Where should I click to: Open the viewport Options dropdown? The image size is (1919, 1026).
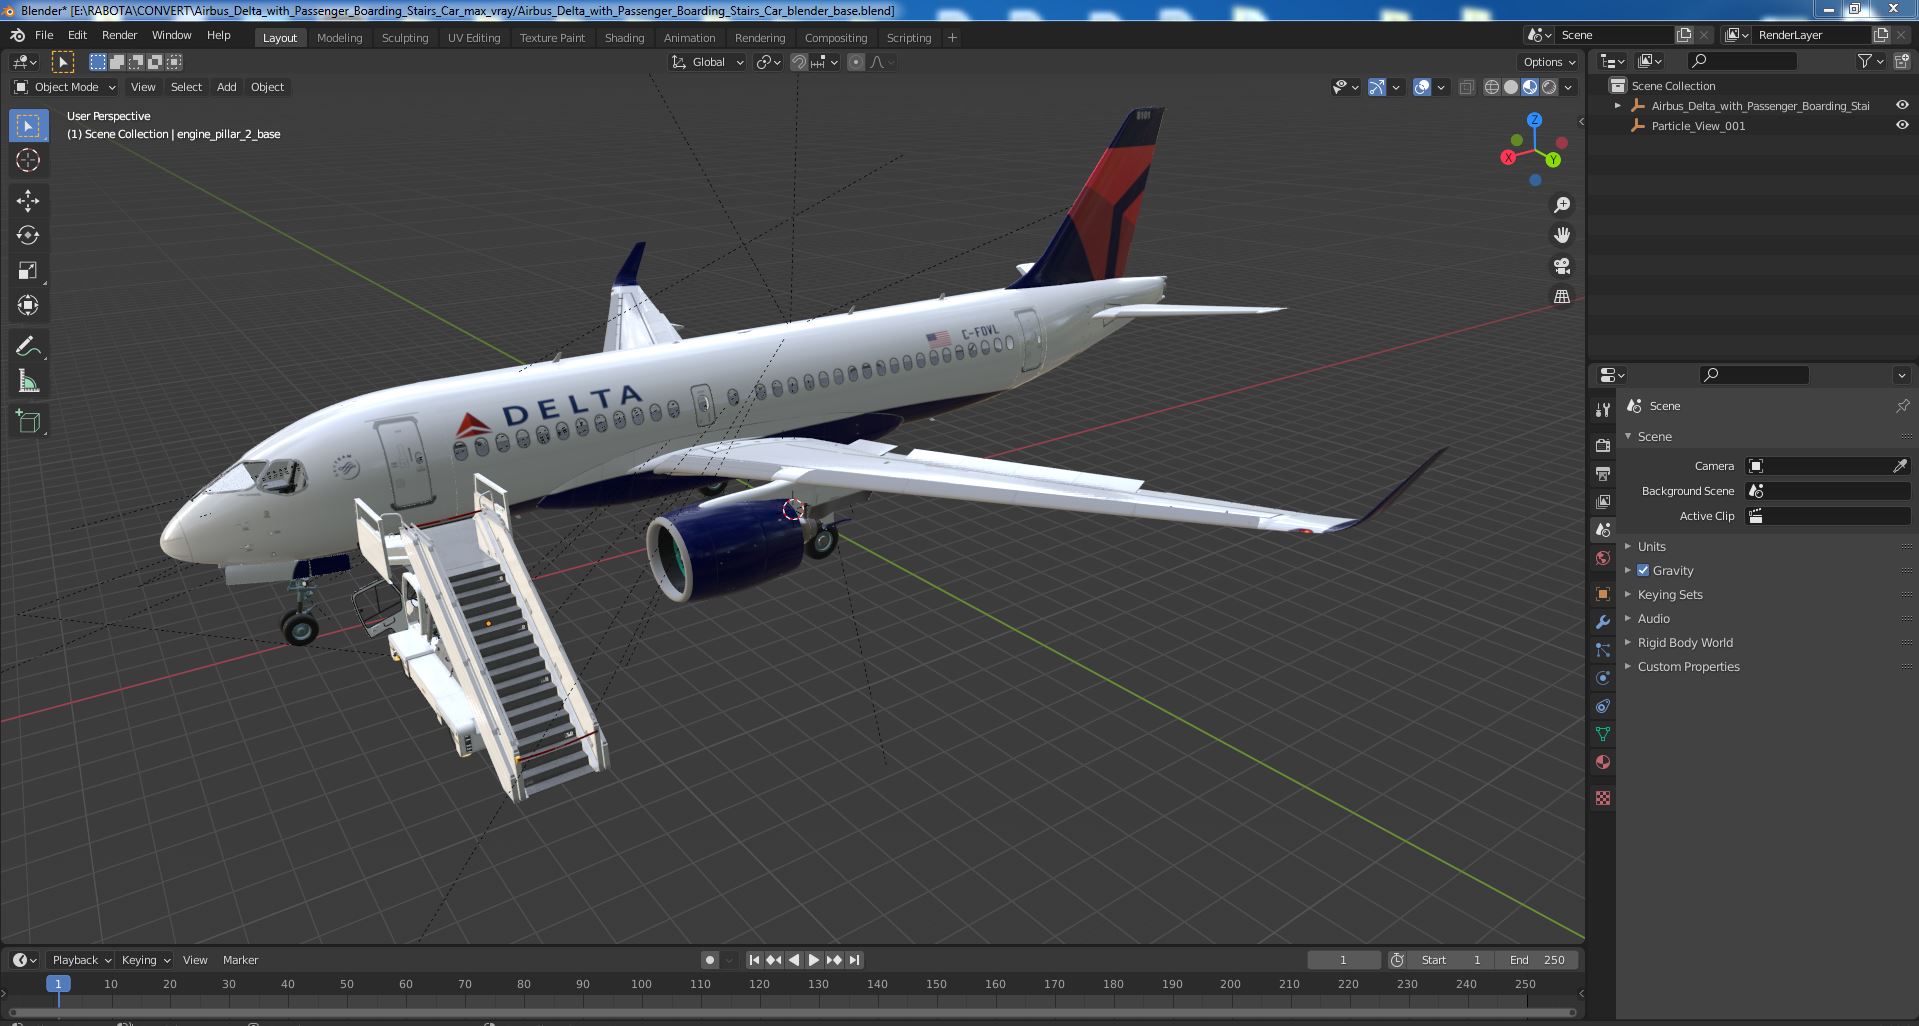pos(1548,62)
